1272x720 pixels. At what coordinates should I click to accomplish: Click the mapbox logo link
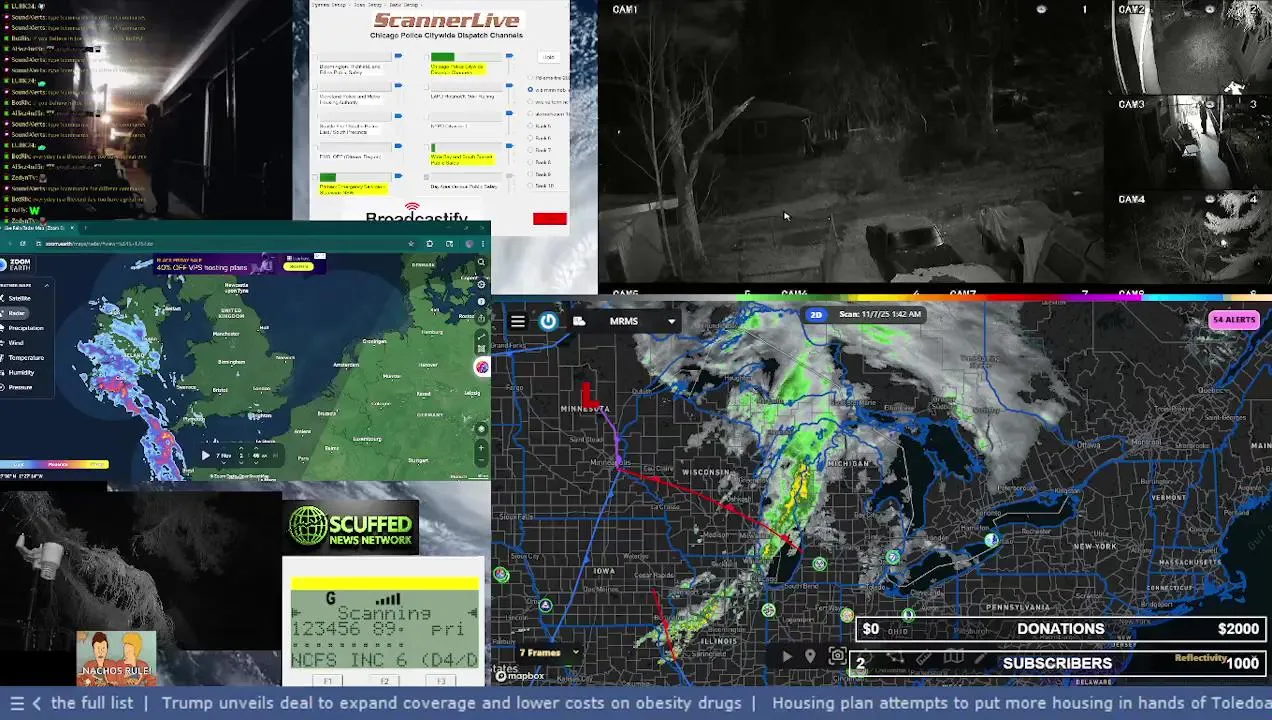pos(520,676)
